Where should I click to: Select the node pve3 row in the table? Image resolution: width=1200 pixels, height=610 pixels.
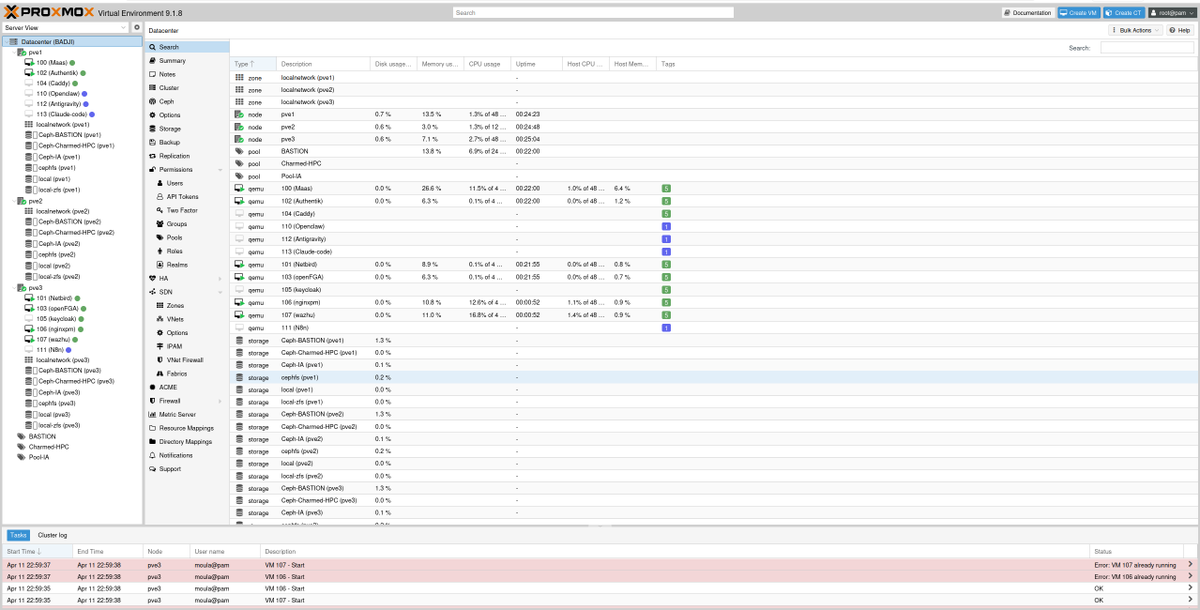(x=714, y=139)
